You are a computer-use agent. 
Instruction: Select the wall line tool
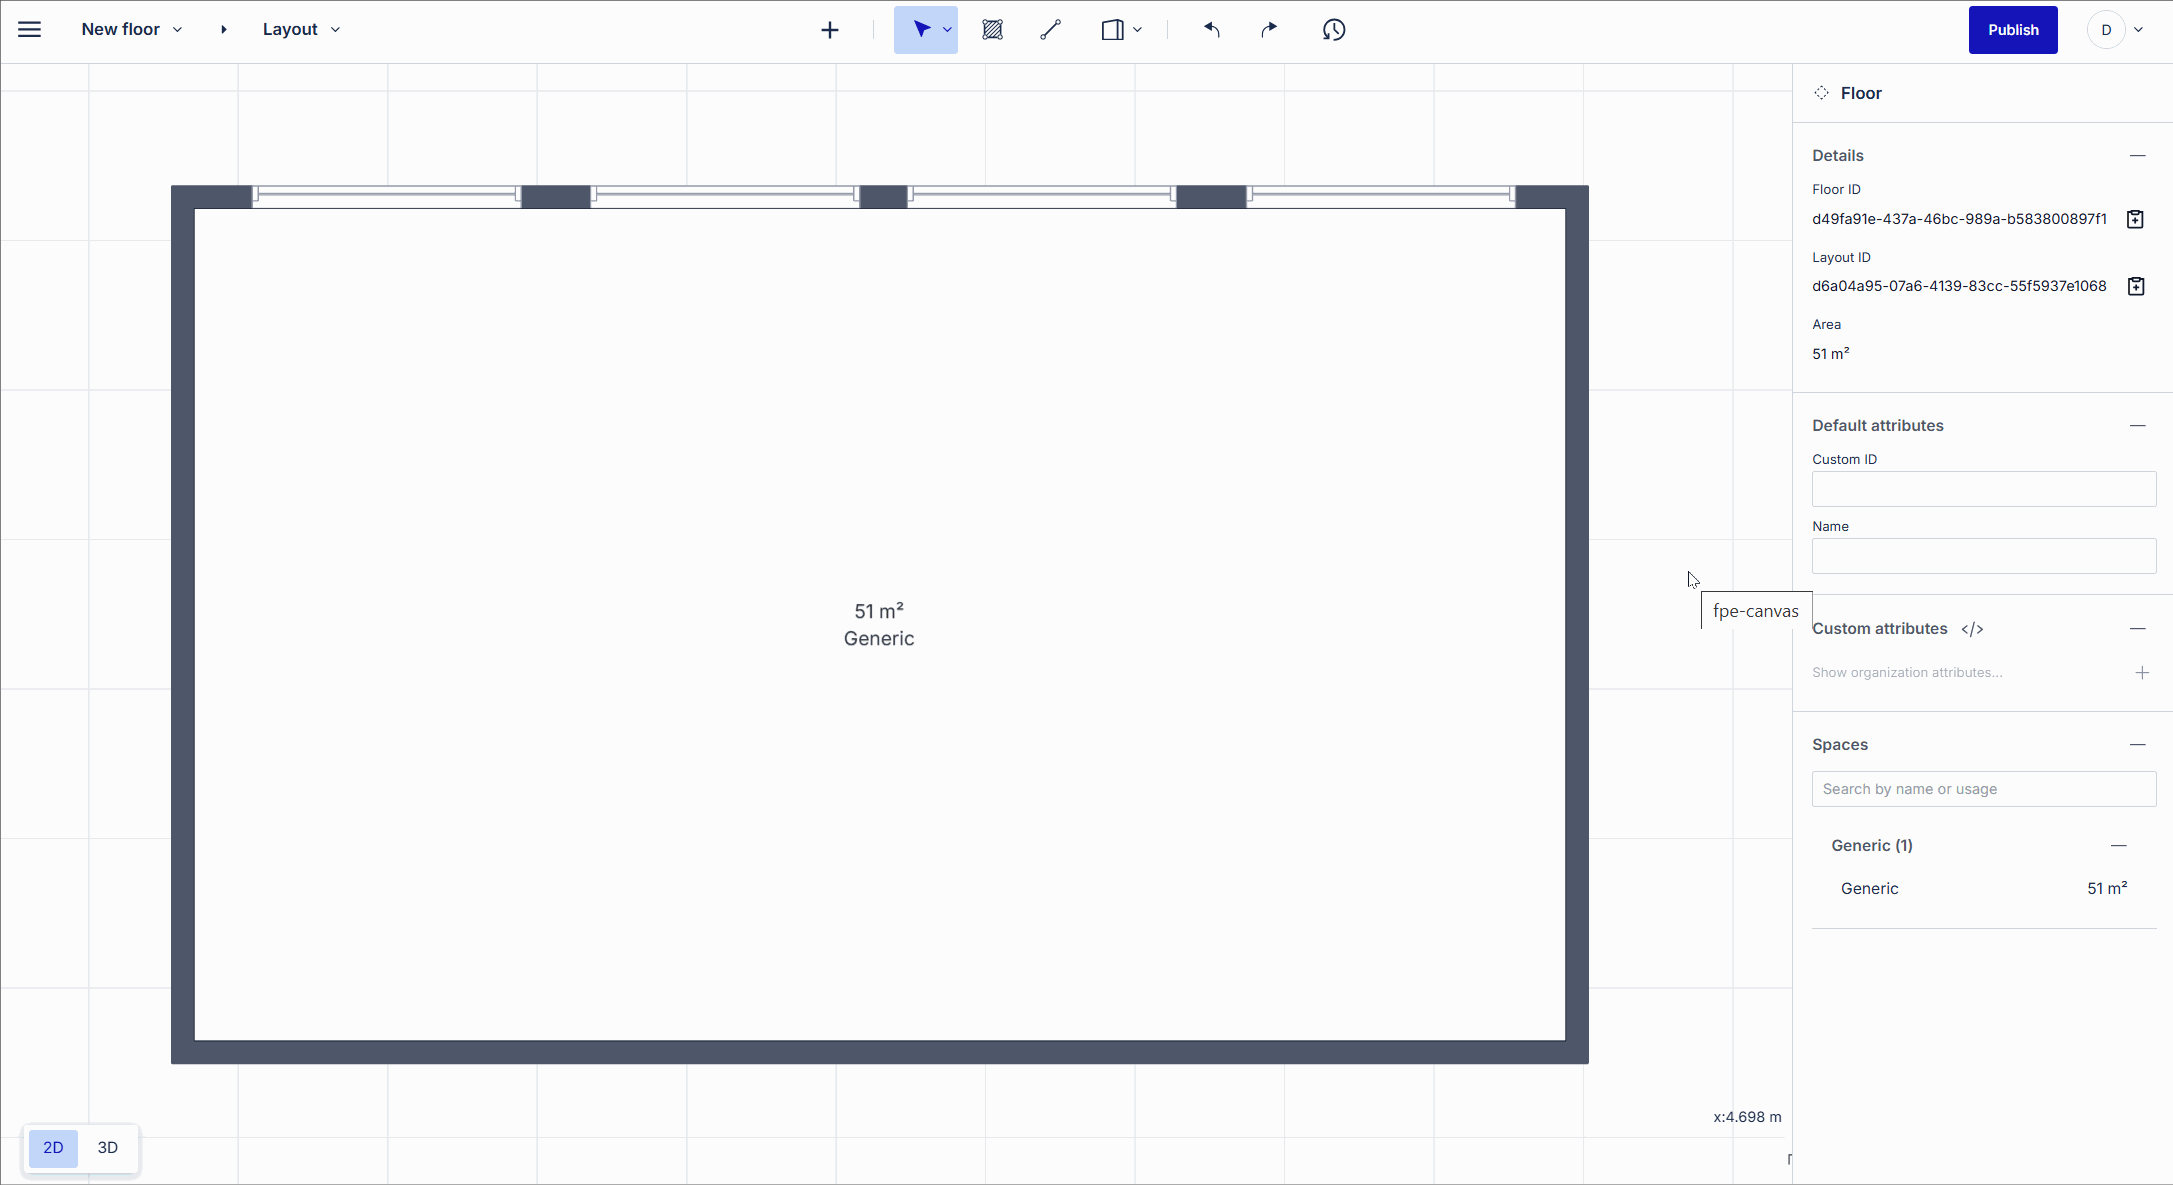point(1050,29)
